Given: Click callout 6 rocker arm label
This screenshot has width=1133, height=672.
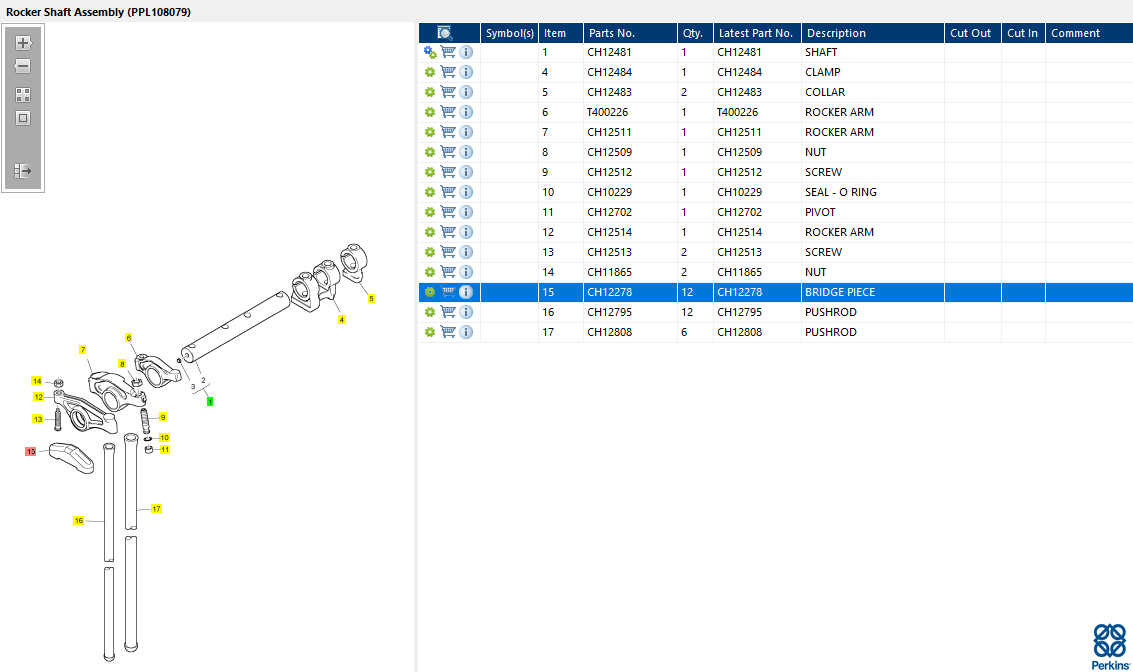Looking at the screenshot, I should coord(129,338).
